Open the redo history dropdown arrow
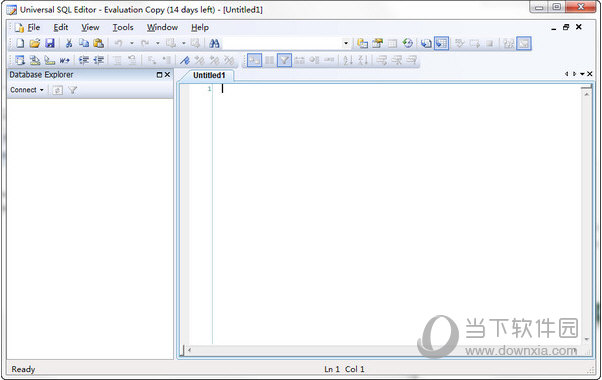 [x=157, y=43]
